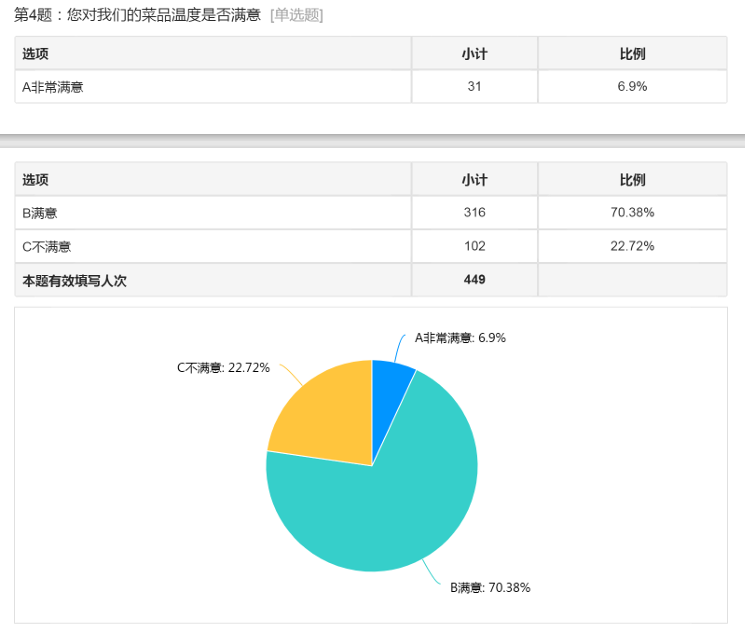Screen dimensions: 745x637
Task: Click the 小计 header above the 31 cell
Action: 474,54
